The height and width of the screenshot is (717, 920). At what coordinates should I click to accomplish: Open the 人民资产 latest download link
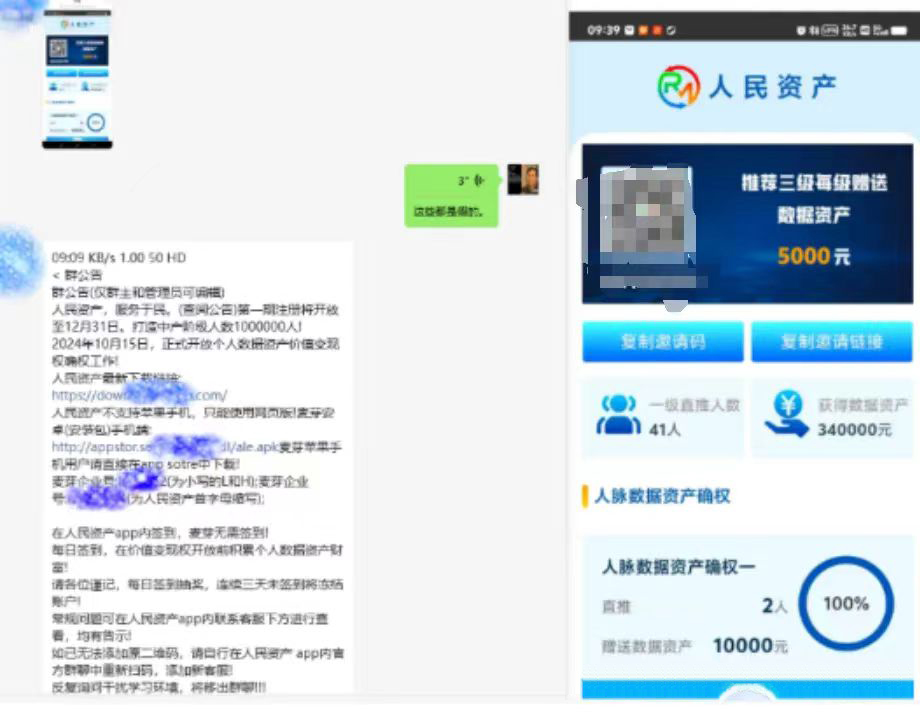click(x=139, y=395)
